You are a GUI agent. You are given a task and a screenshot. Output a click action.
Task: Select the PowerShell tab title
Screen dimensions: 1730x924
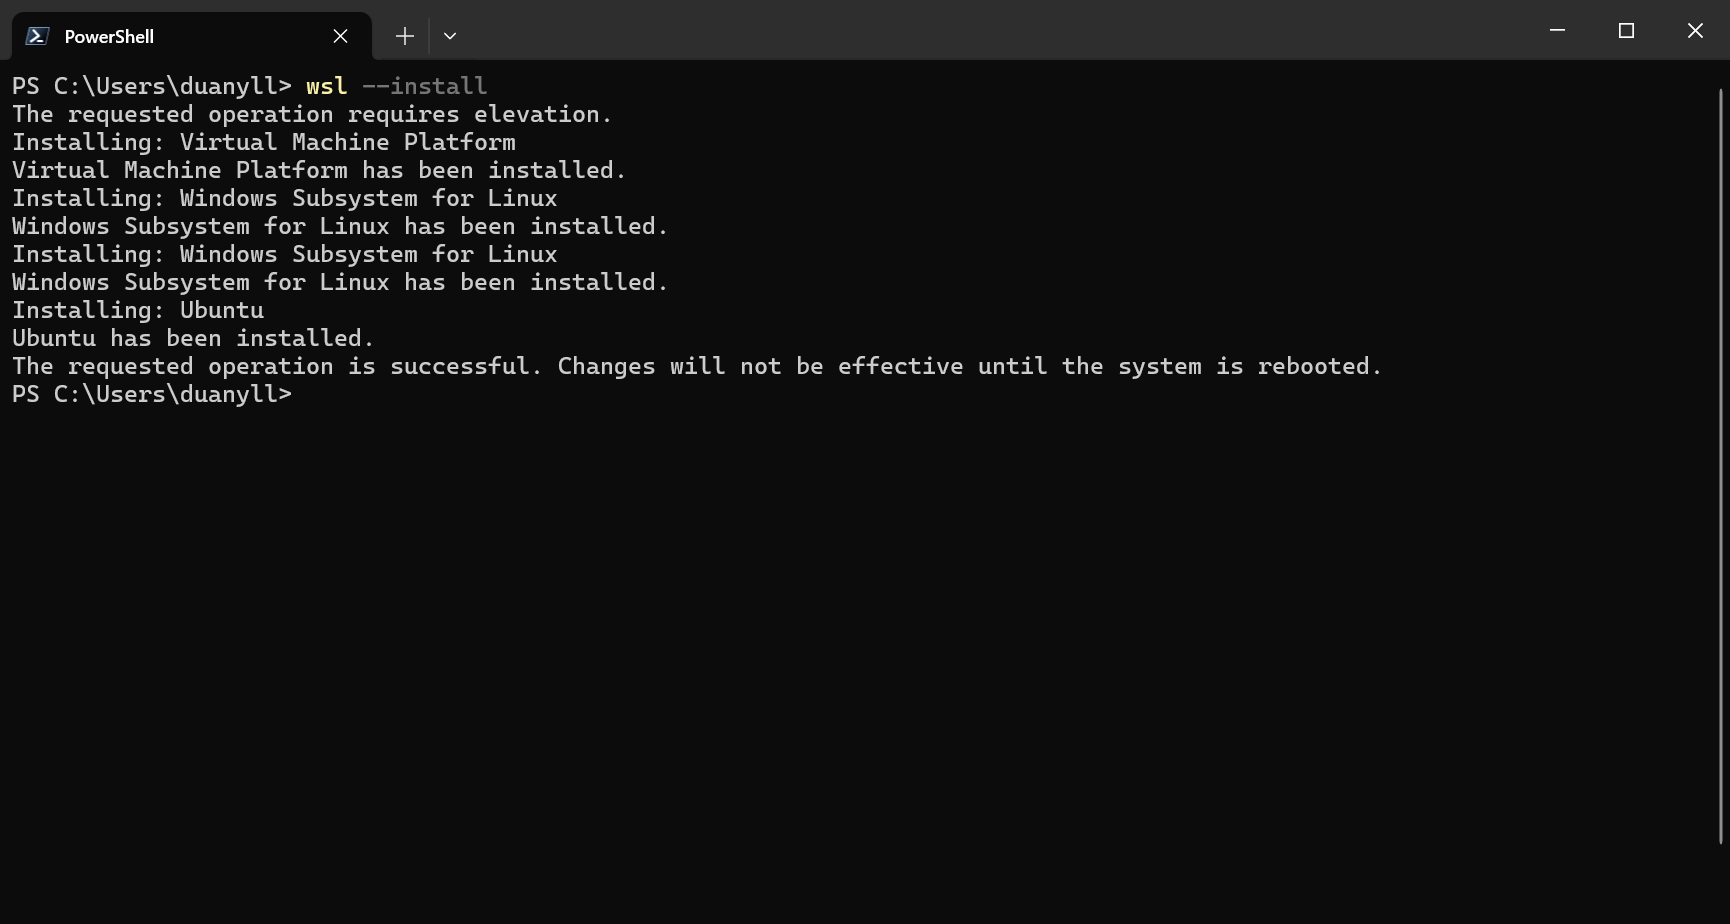point(108,36)
